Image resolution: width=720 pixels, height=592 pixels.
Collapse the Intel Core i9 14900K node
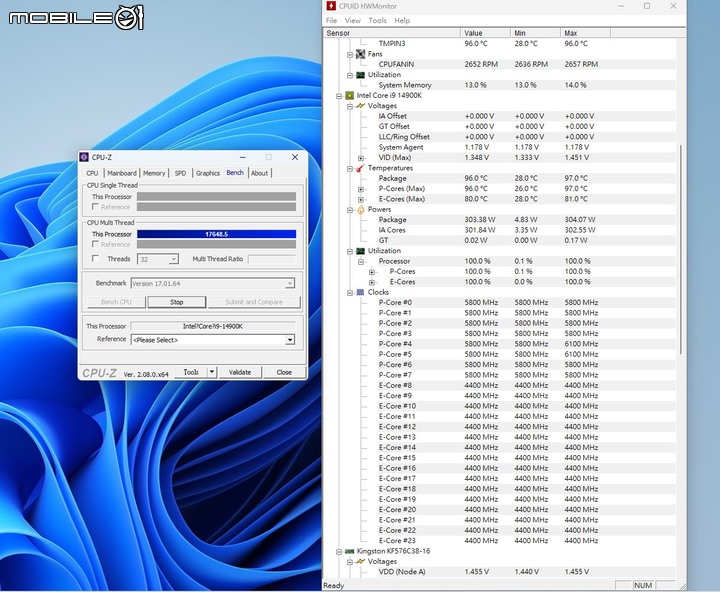[x=339, y=96]
